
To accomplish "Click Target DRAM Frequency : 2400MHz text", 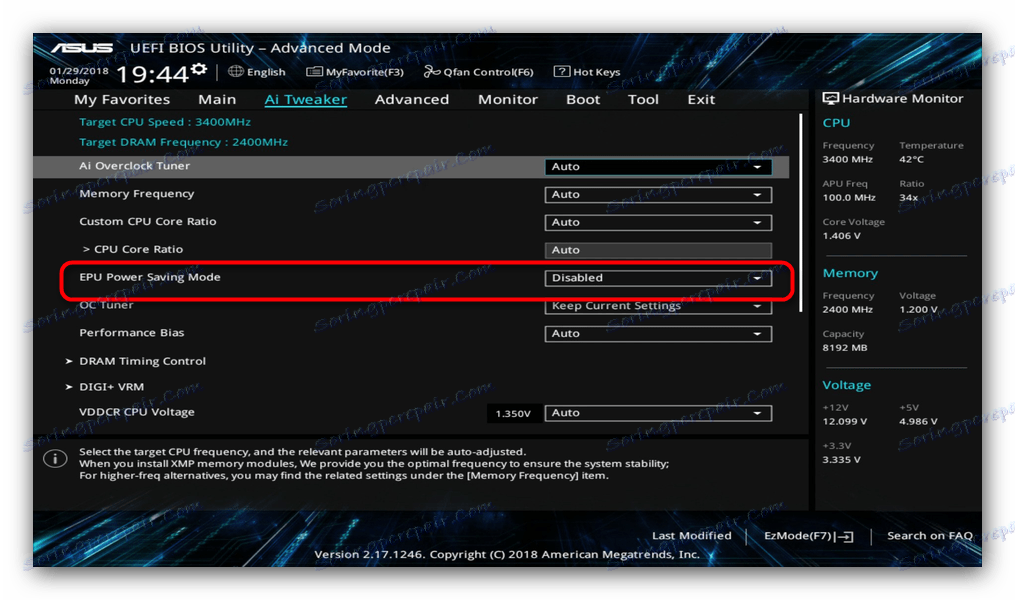I will 183,142.
